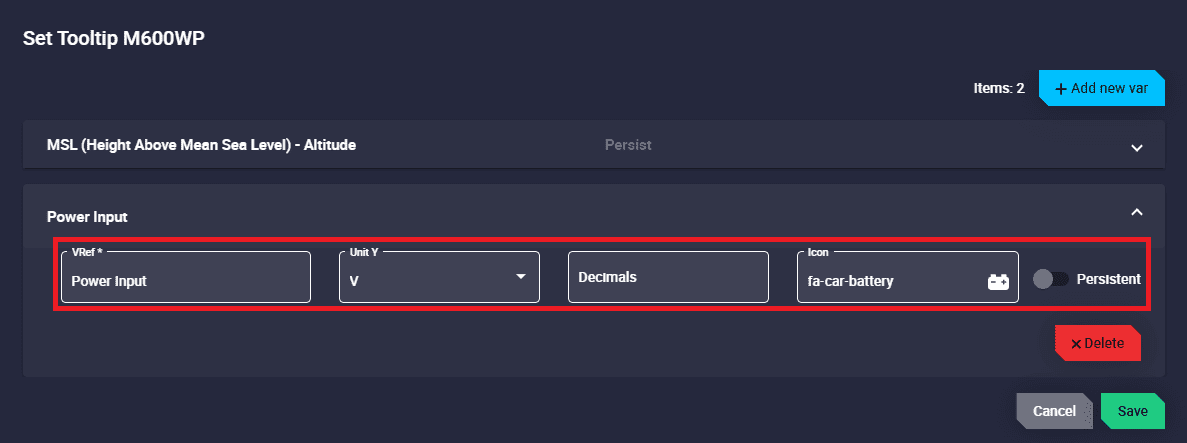Click the Cancel button

coord(1054,411)
